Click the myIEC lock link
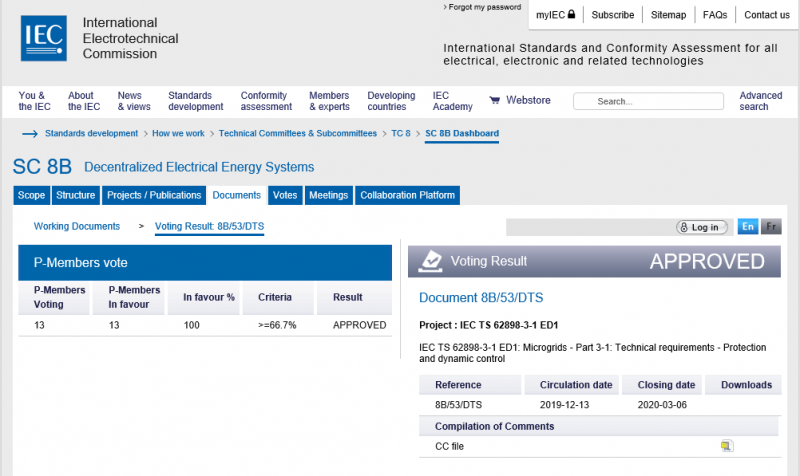800x476 pixels. tap(555, 15)
